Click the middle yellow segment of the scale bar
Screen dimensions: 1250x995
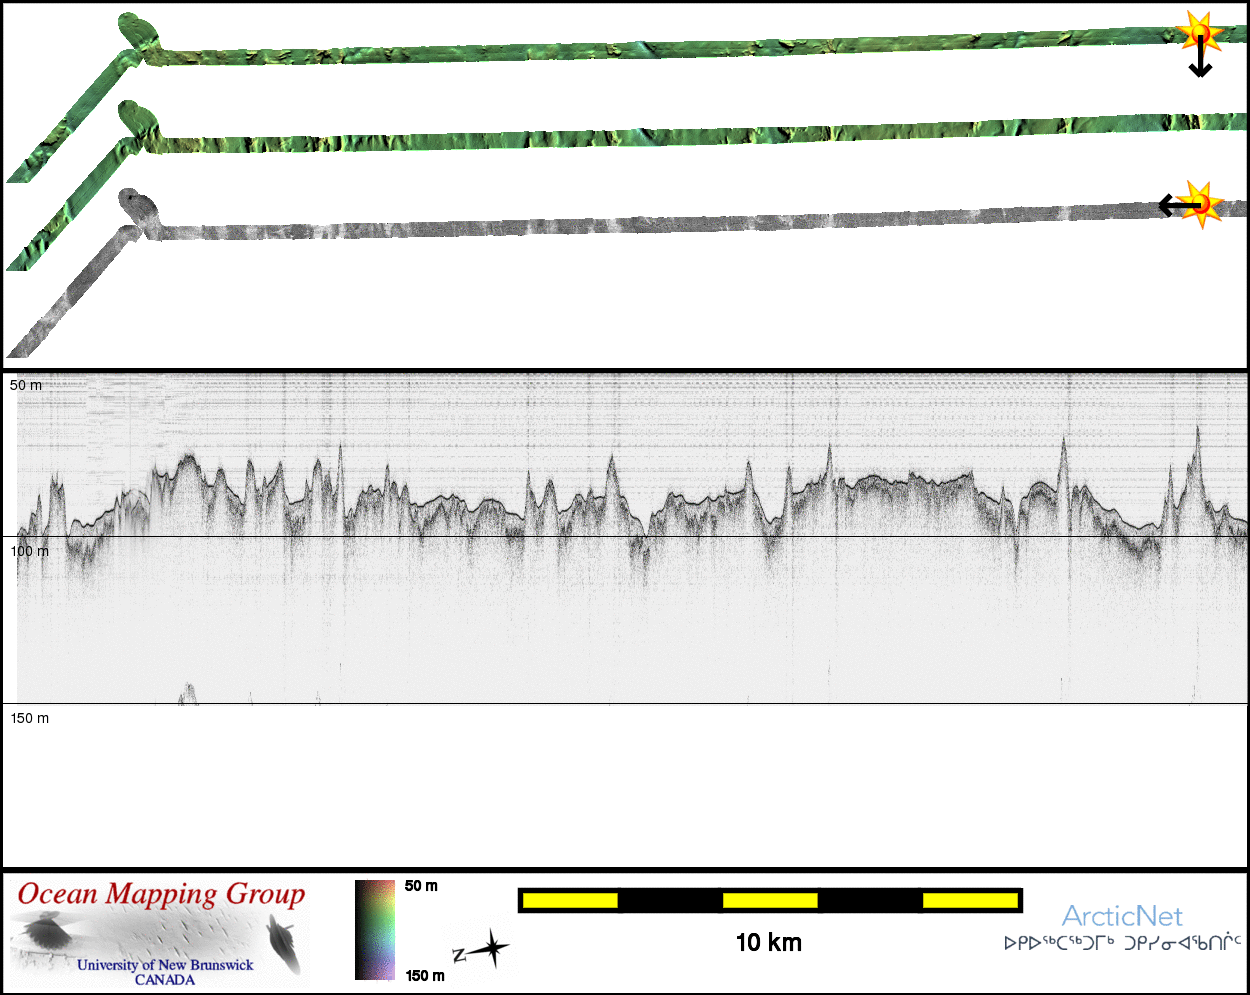pos(770,901)
